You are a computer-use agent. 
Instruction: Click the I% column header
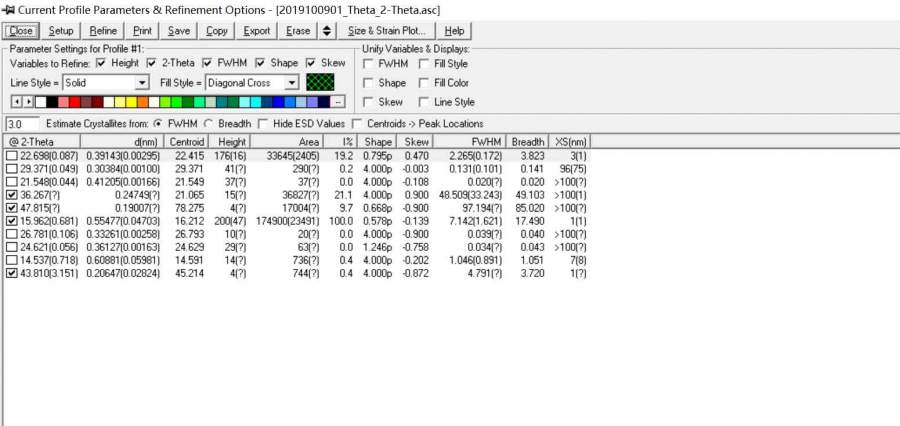(x=340, y=141)
